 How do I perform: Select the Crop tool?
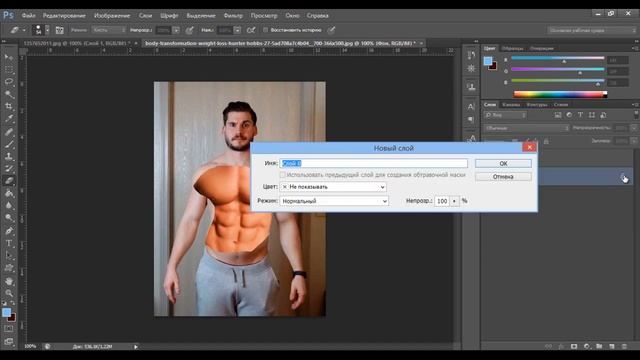pyautogui.click(x=9, y=107)
